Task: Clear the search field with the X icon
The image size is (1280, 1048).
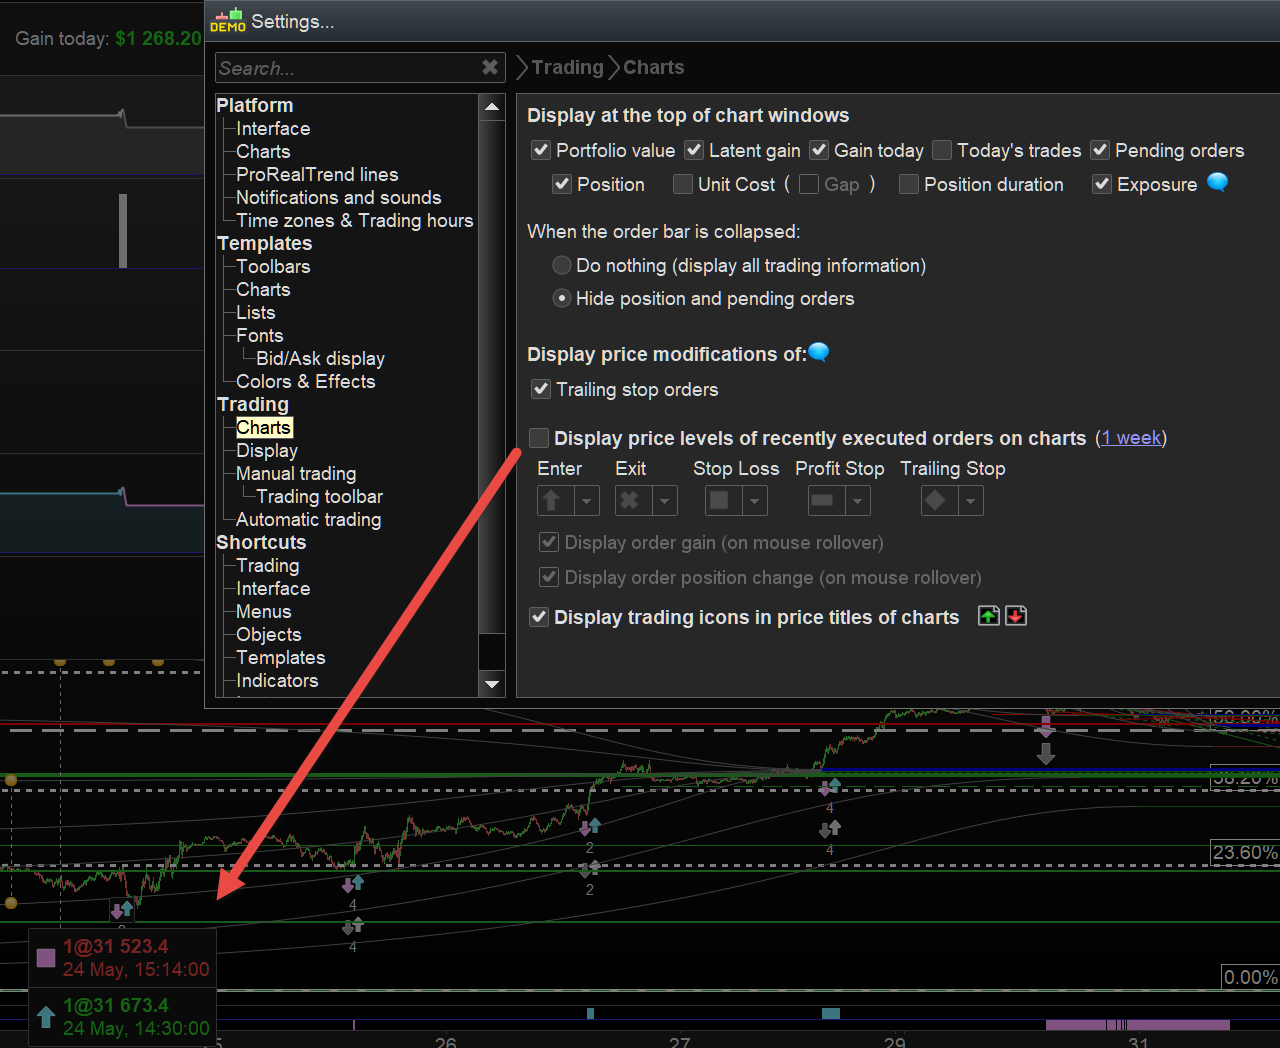Action: coord(490,67)
